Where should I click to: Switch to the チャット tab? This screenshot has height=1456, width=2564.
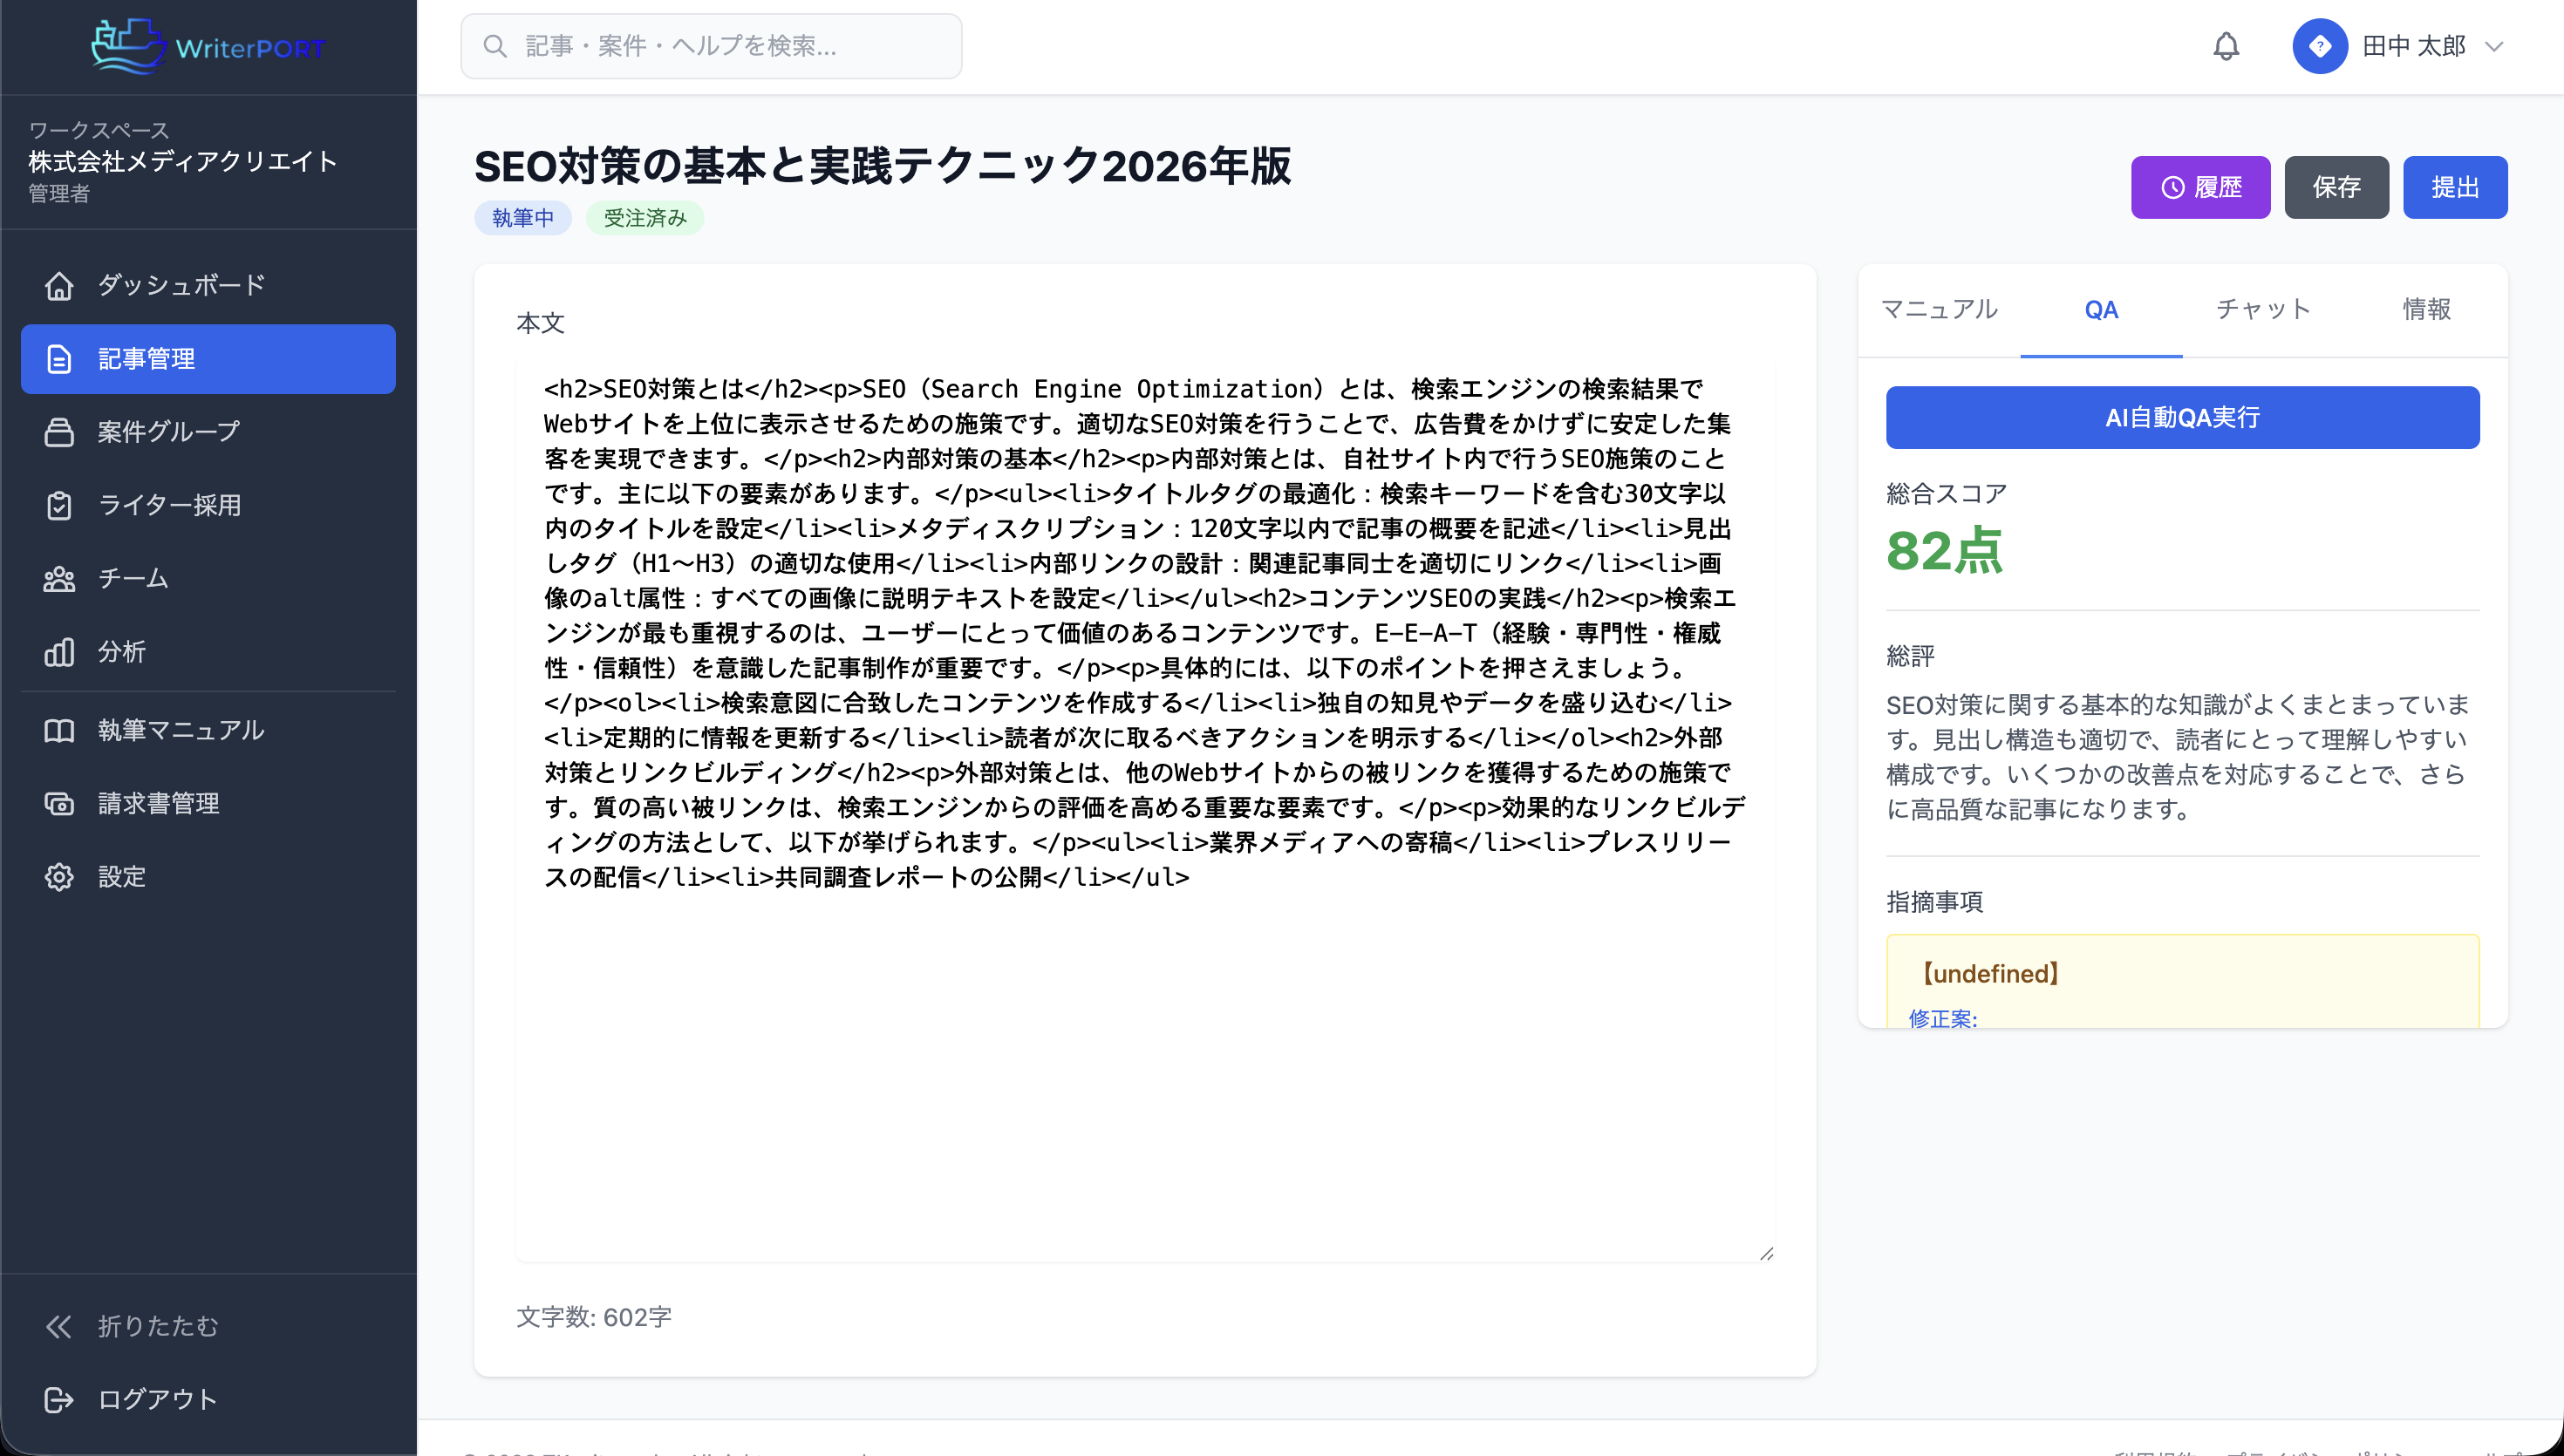coord(2263,310)
